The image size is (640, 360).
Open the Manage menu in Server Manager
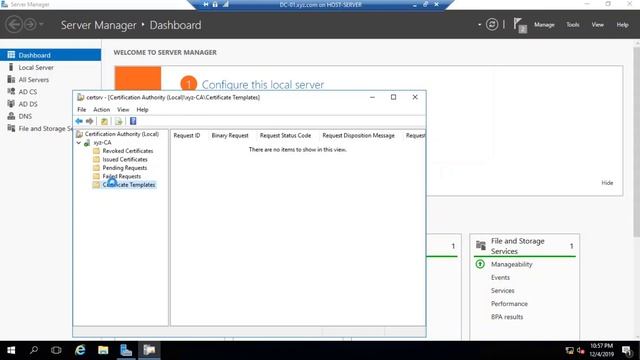tap(544, 25)
